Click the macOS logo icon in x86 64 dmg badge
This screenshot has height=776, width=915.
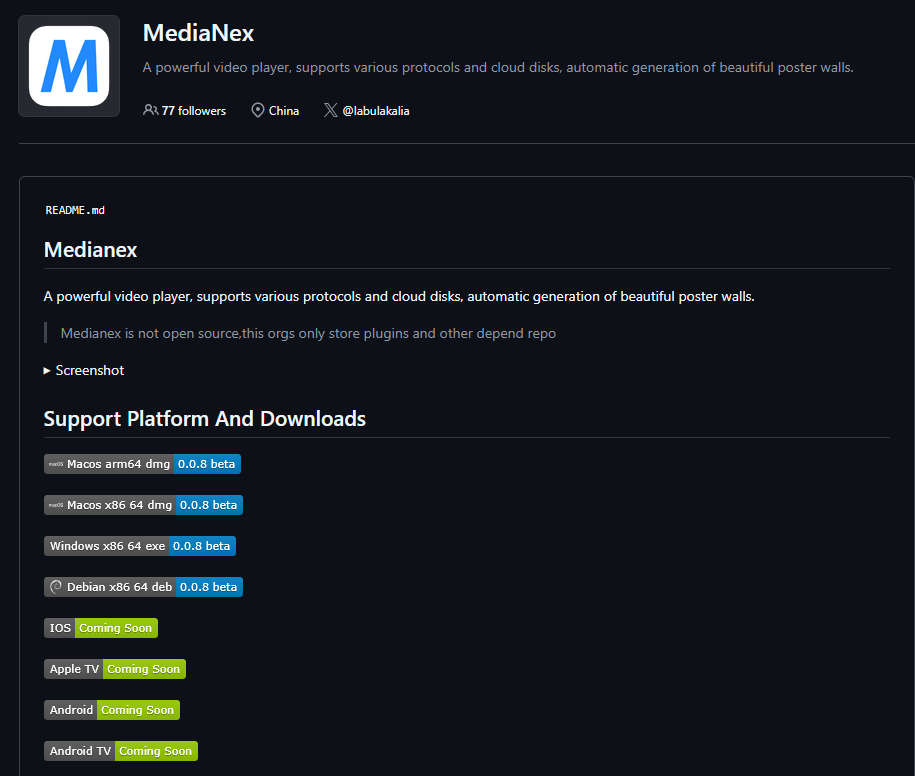(x=56, y=505)
